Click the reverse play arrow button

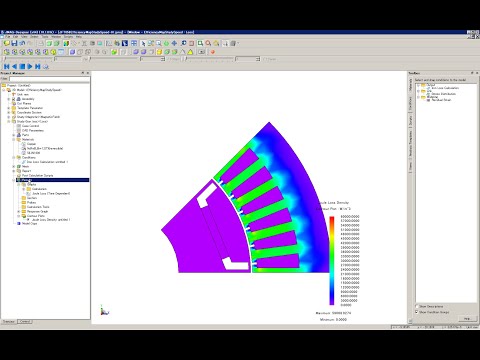(x=14, y=66)
